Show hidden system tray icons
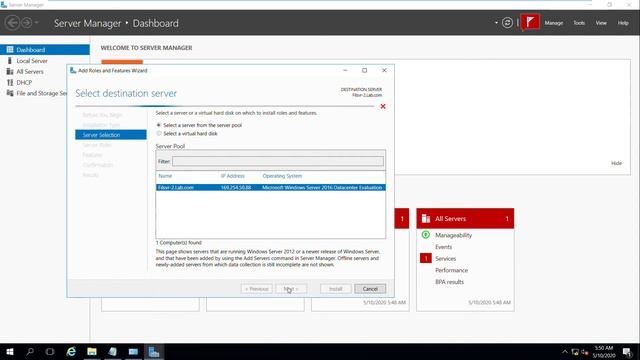 tap(564, 352)
